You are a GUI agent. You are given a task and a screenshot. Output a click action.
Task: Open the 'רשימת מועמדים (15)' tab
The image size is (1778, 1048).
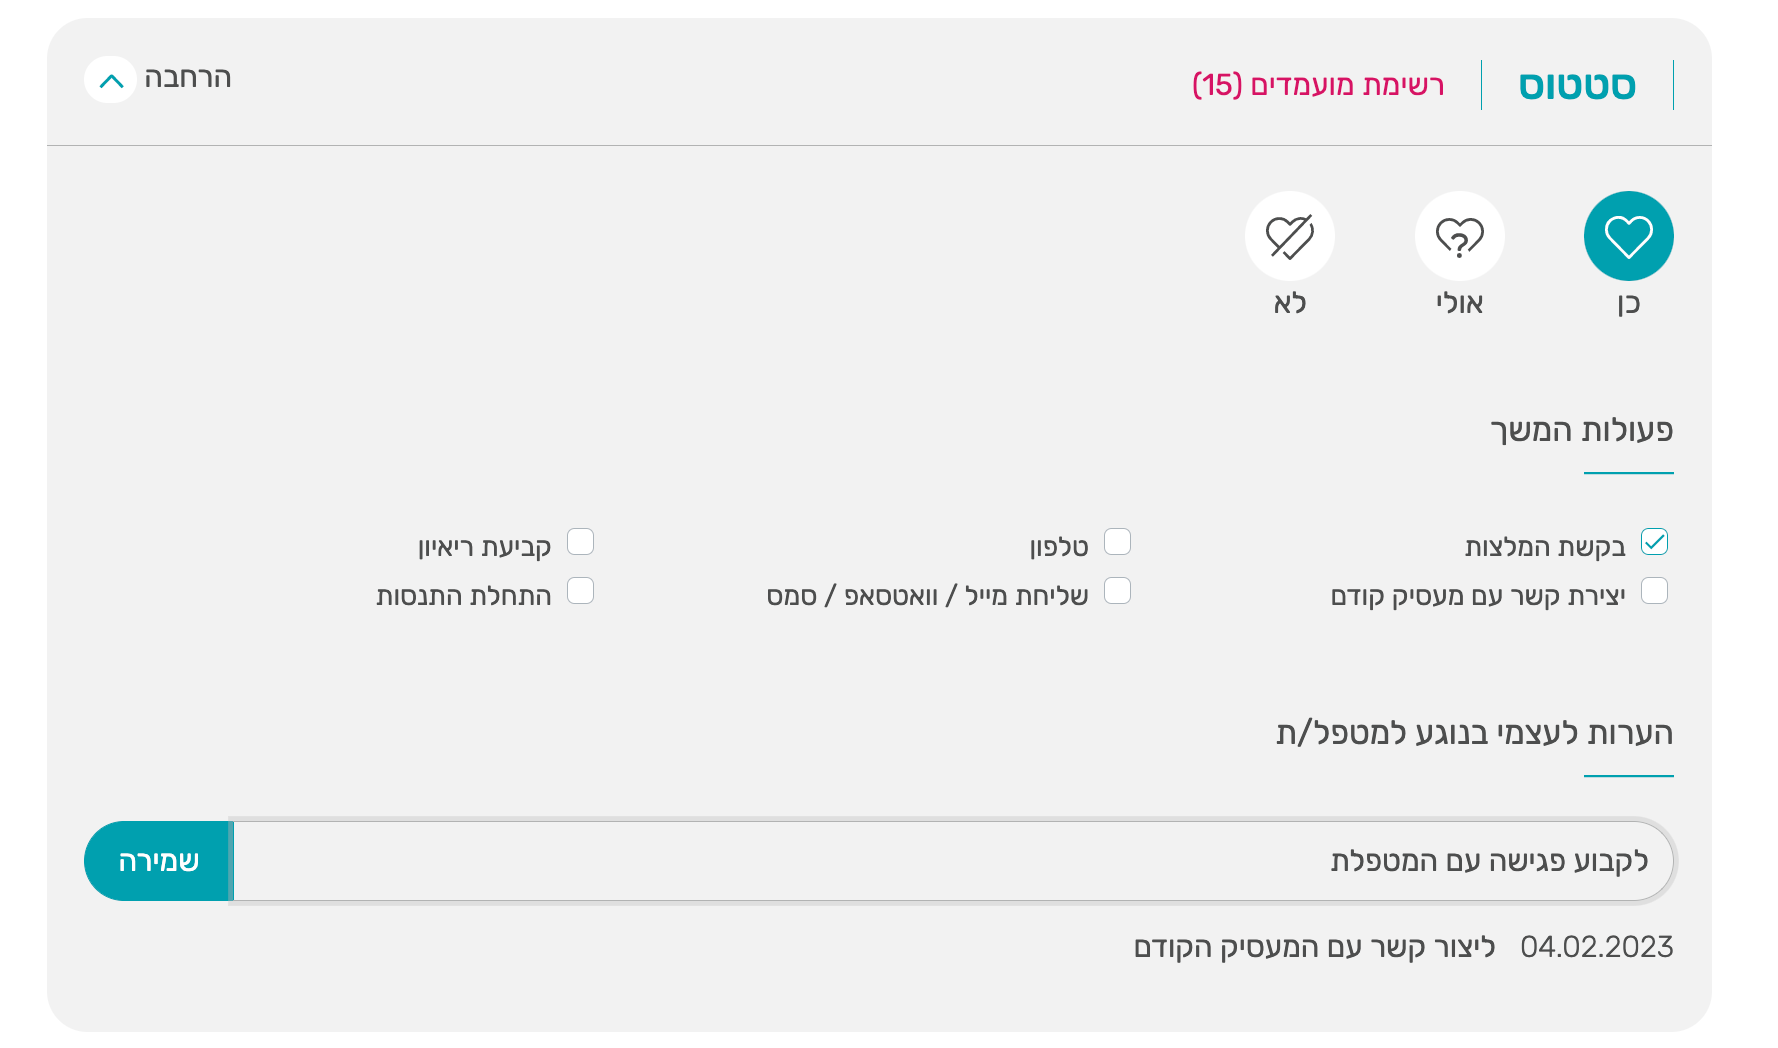pyautogui.click(x=1318, y=86)
